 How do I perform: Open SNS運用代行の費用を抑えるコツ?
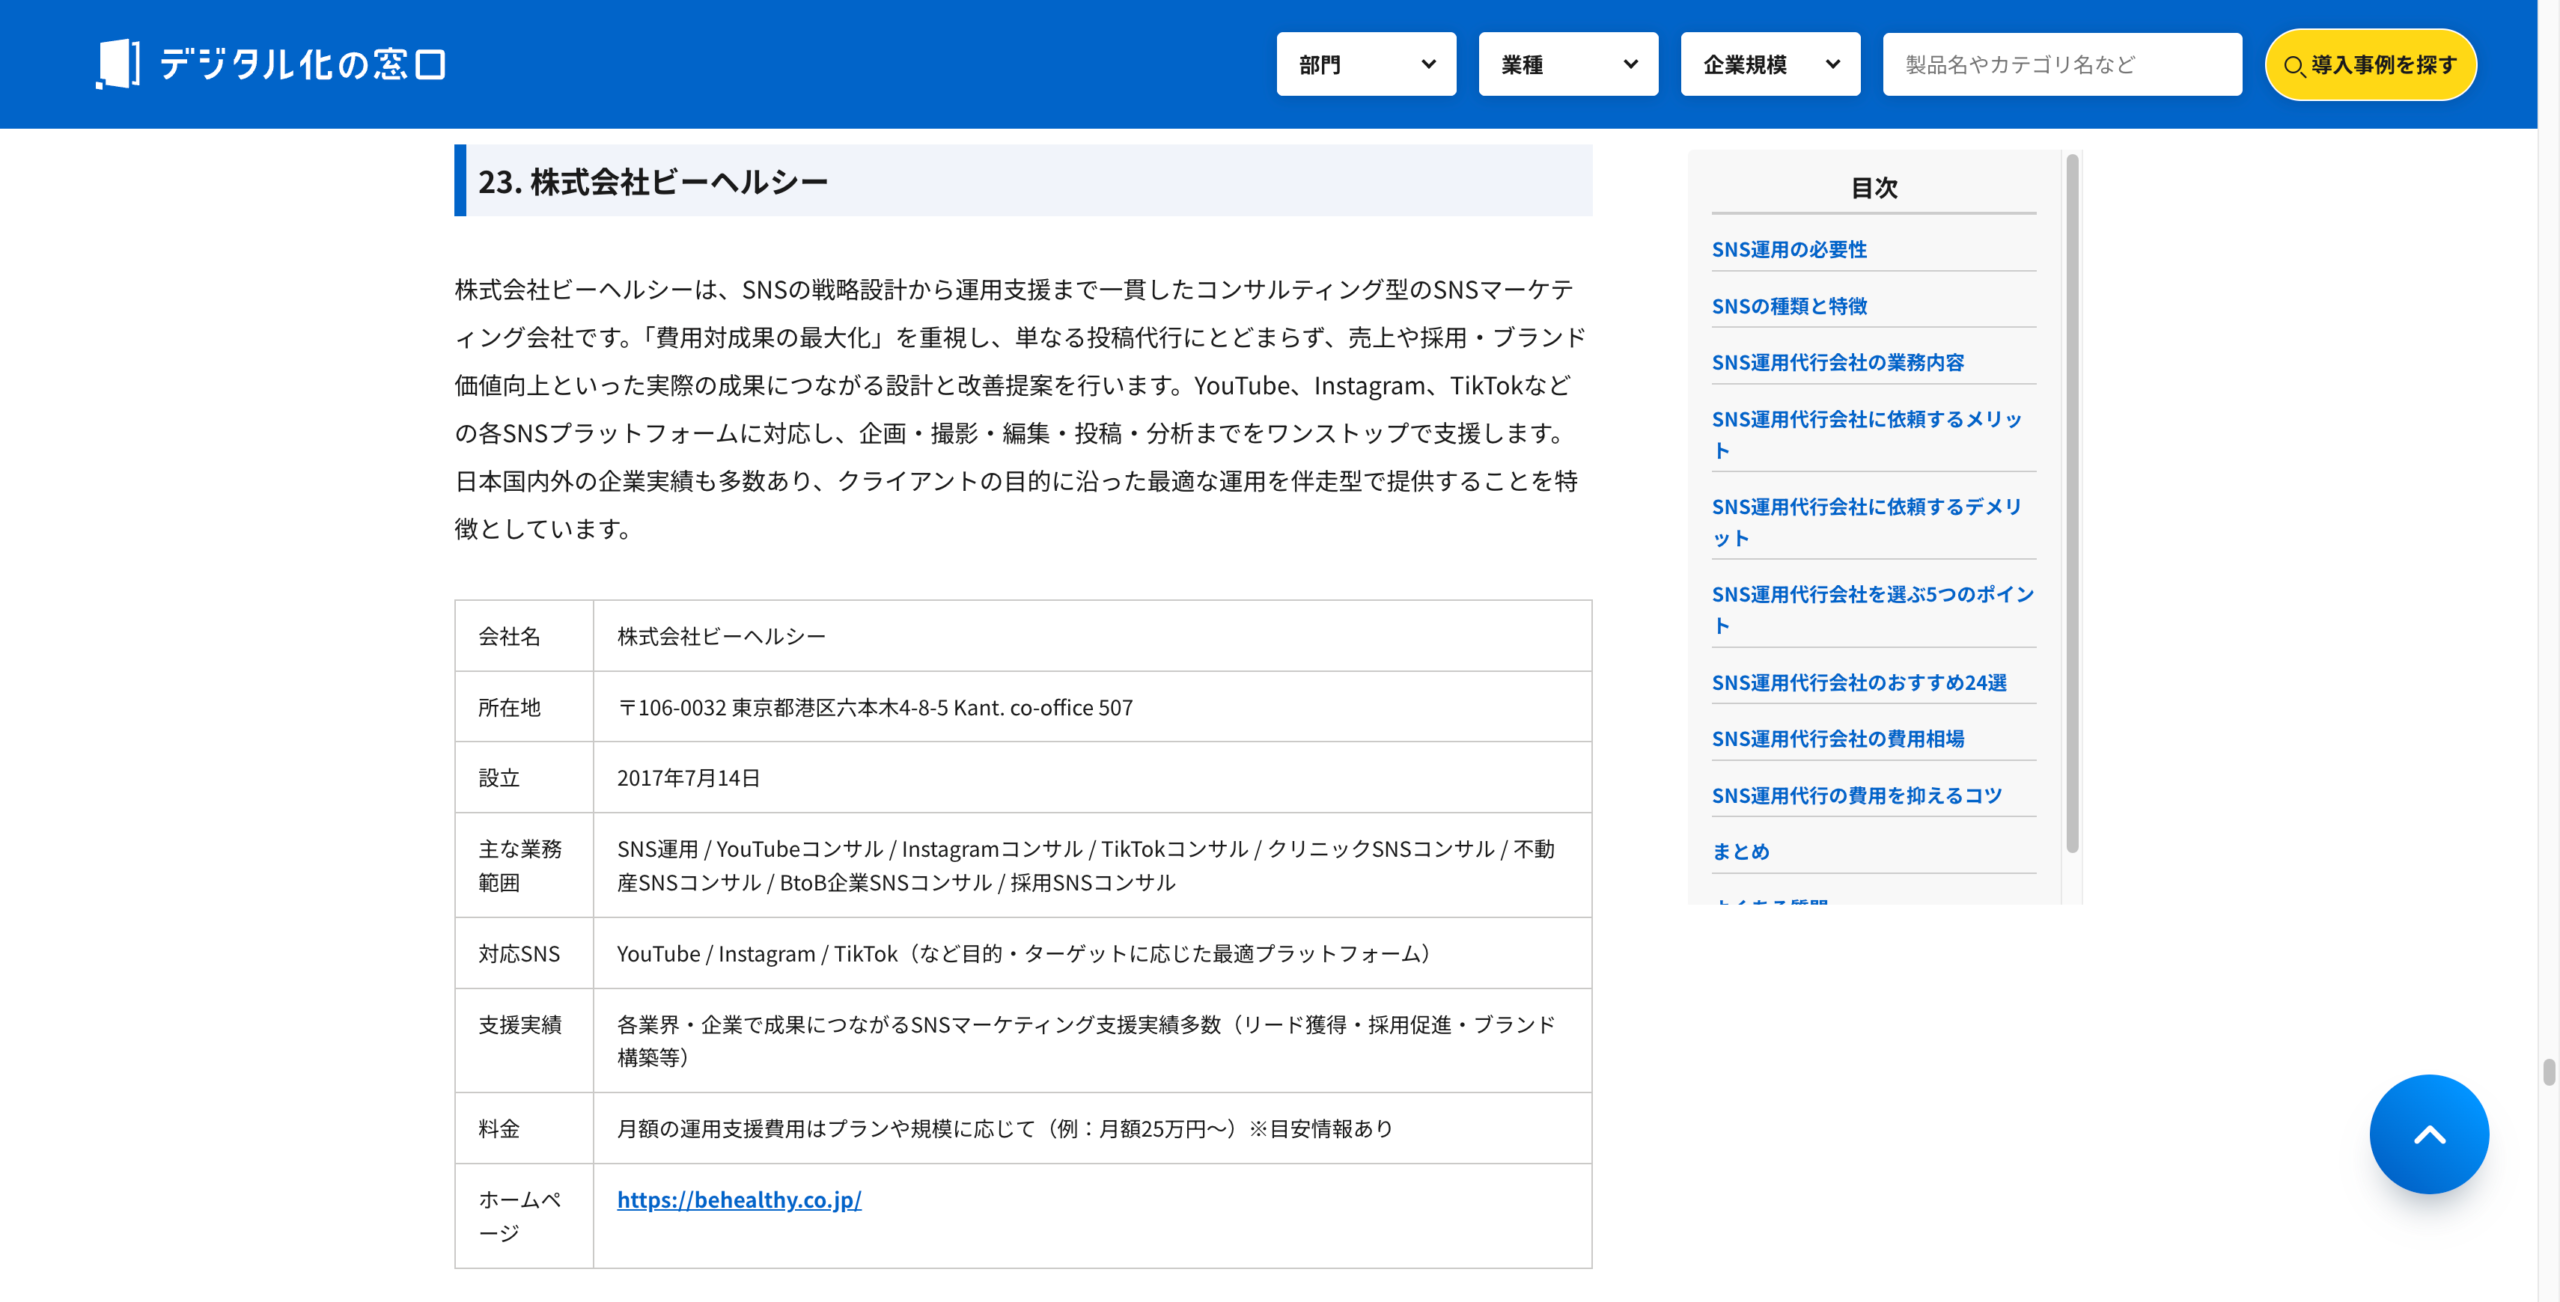tap(1856, 795)
